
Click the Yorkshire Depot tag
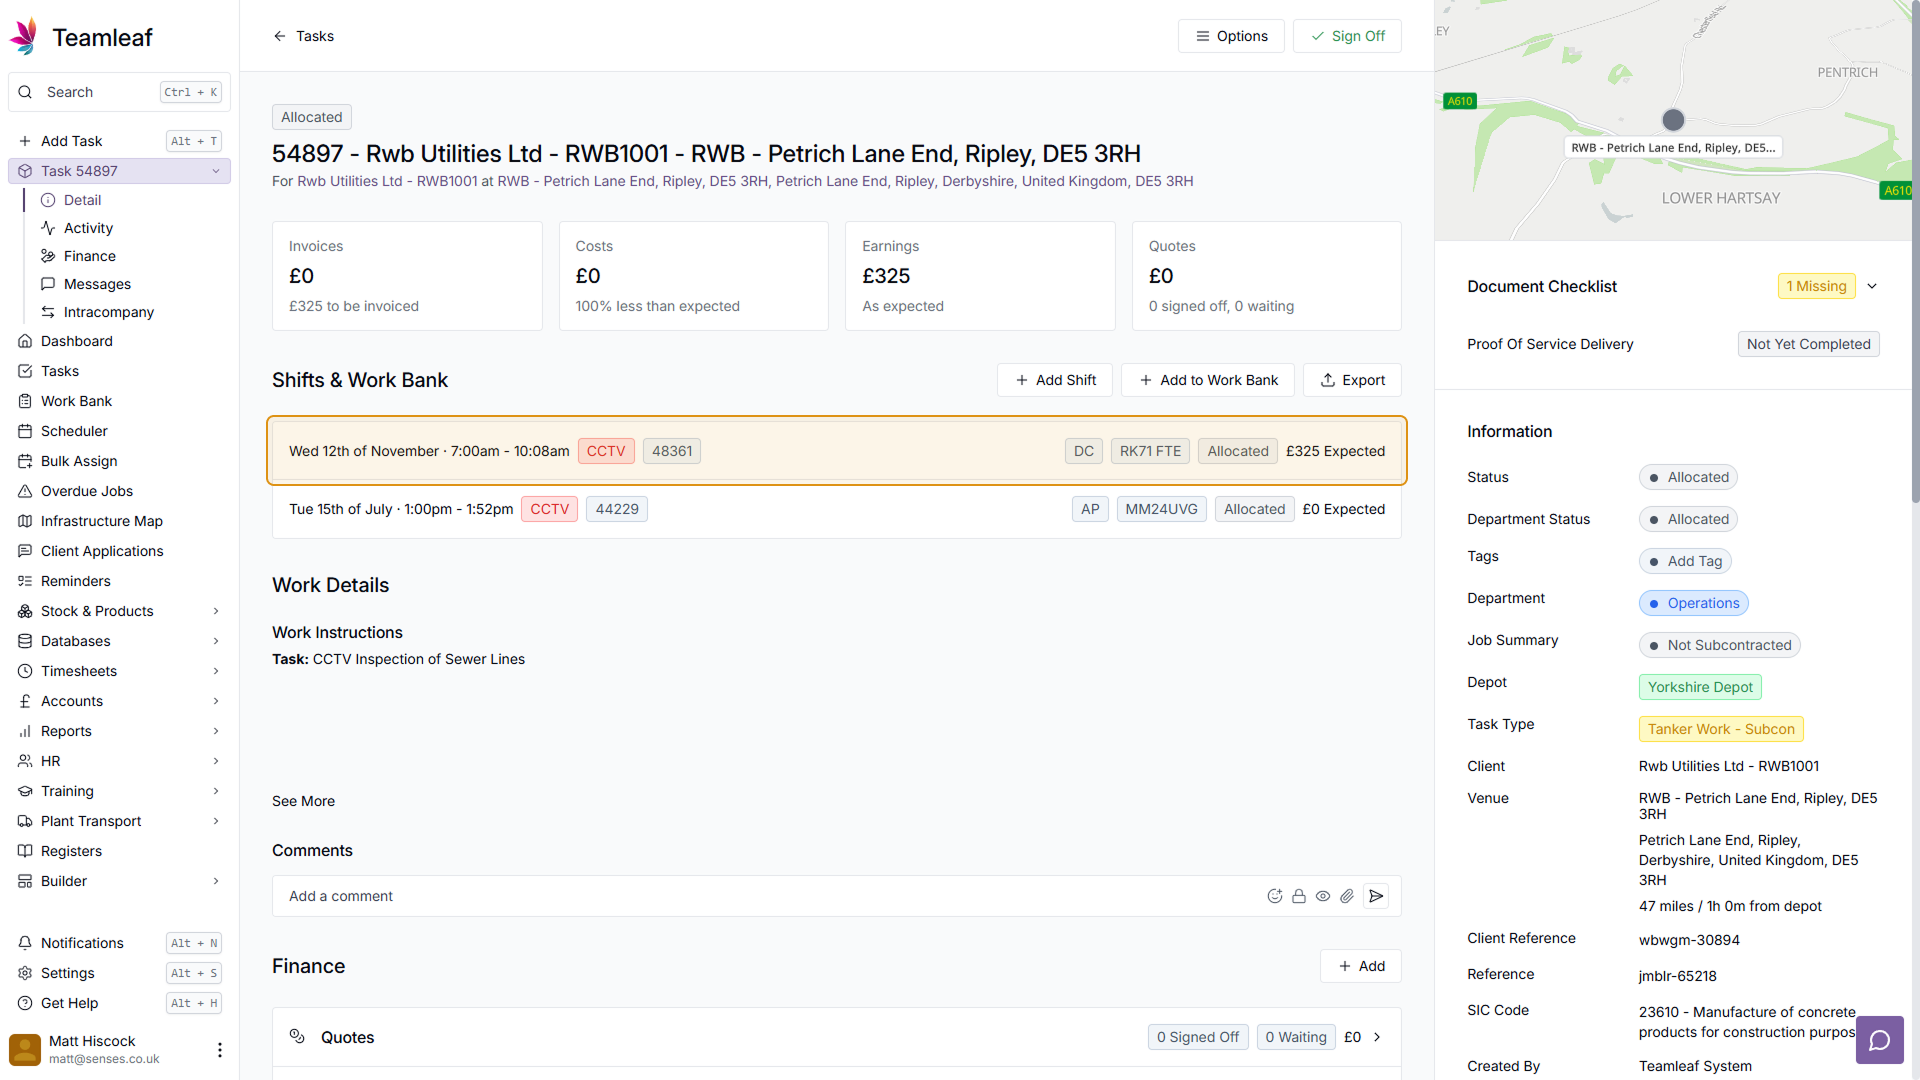(x=1700, y=687)
